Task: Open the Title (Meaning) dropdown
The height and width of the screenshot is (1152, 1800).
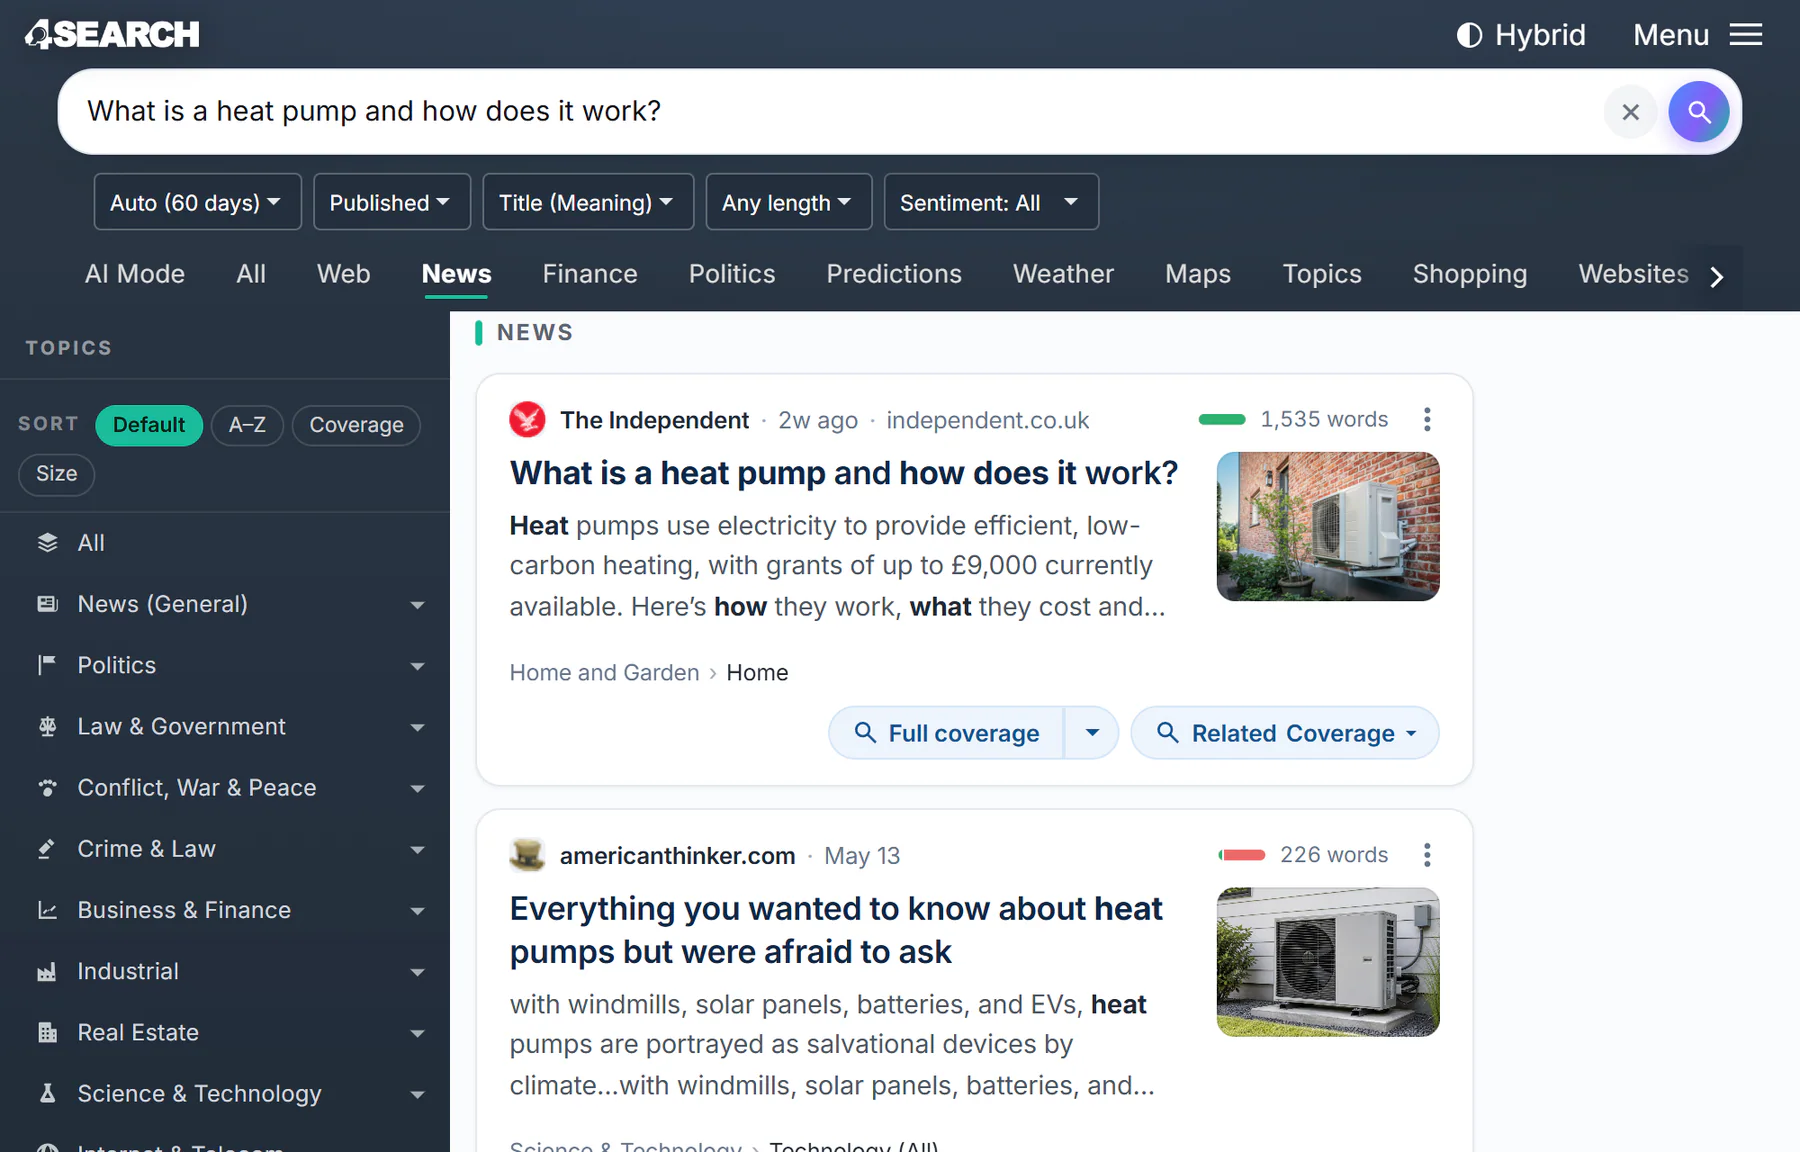Action: 588,202
